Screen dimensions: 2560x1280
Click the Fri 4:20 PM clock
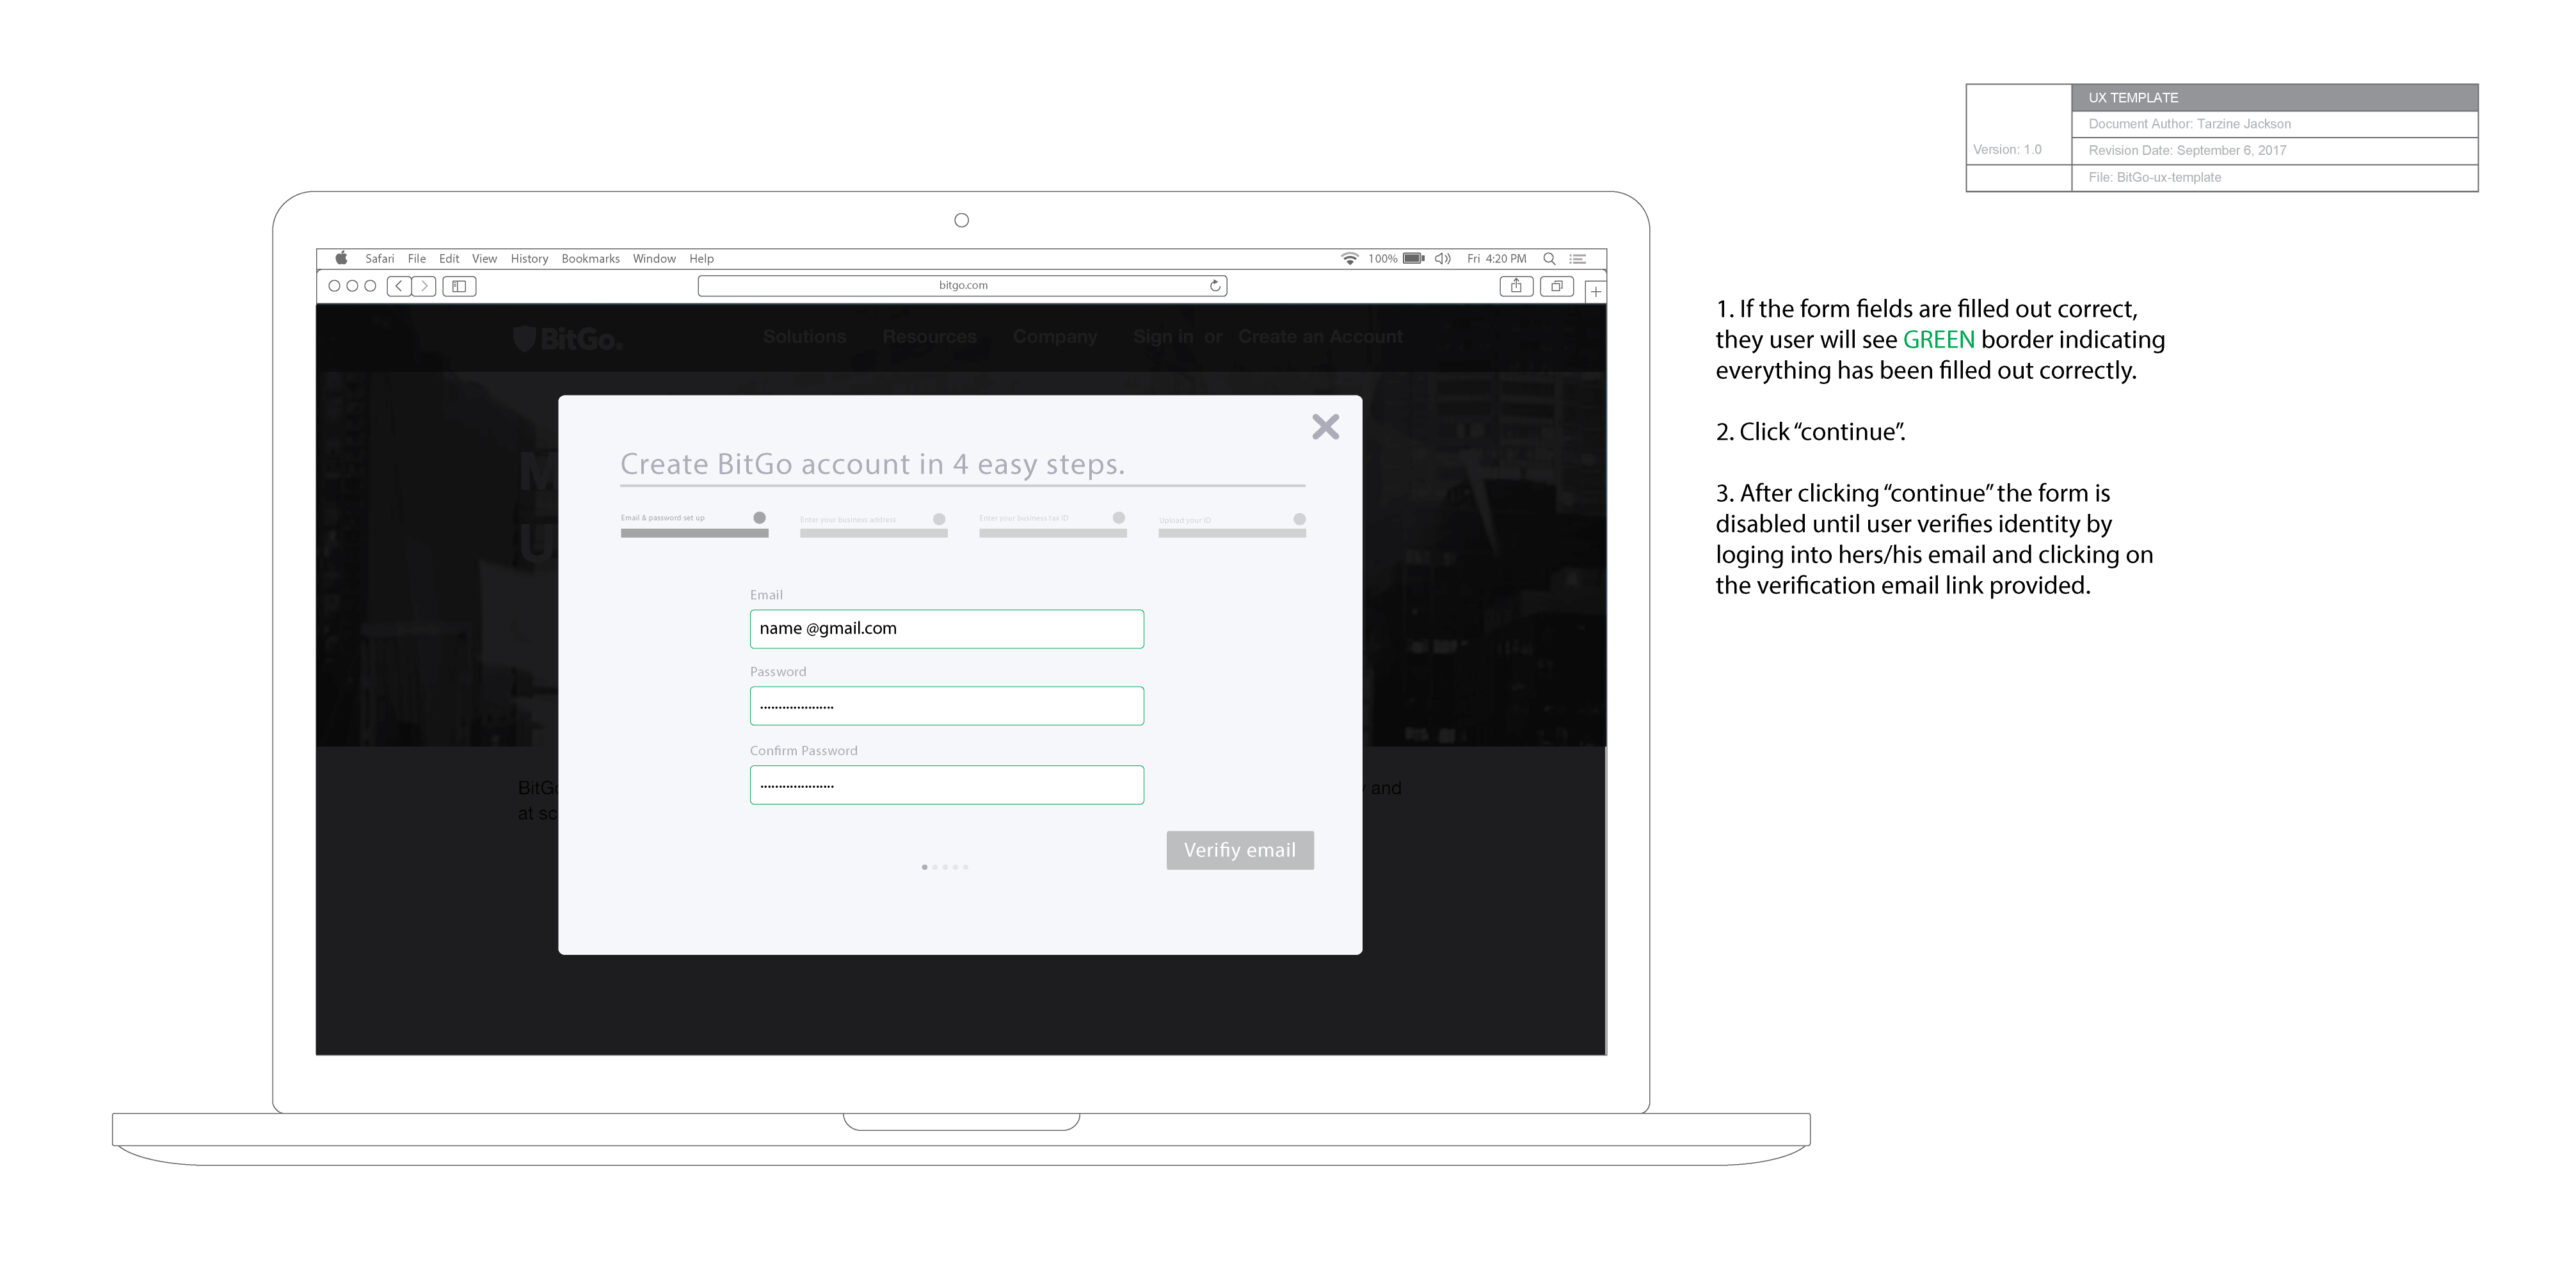tap(1496, 258)
